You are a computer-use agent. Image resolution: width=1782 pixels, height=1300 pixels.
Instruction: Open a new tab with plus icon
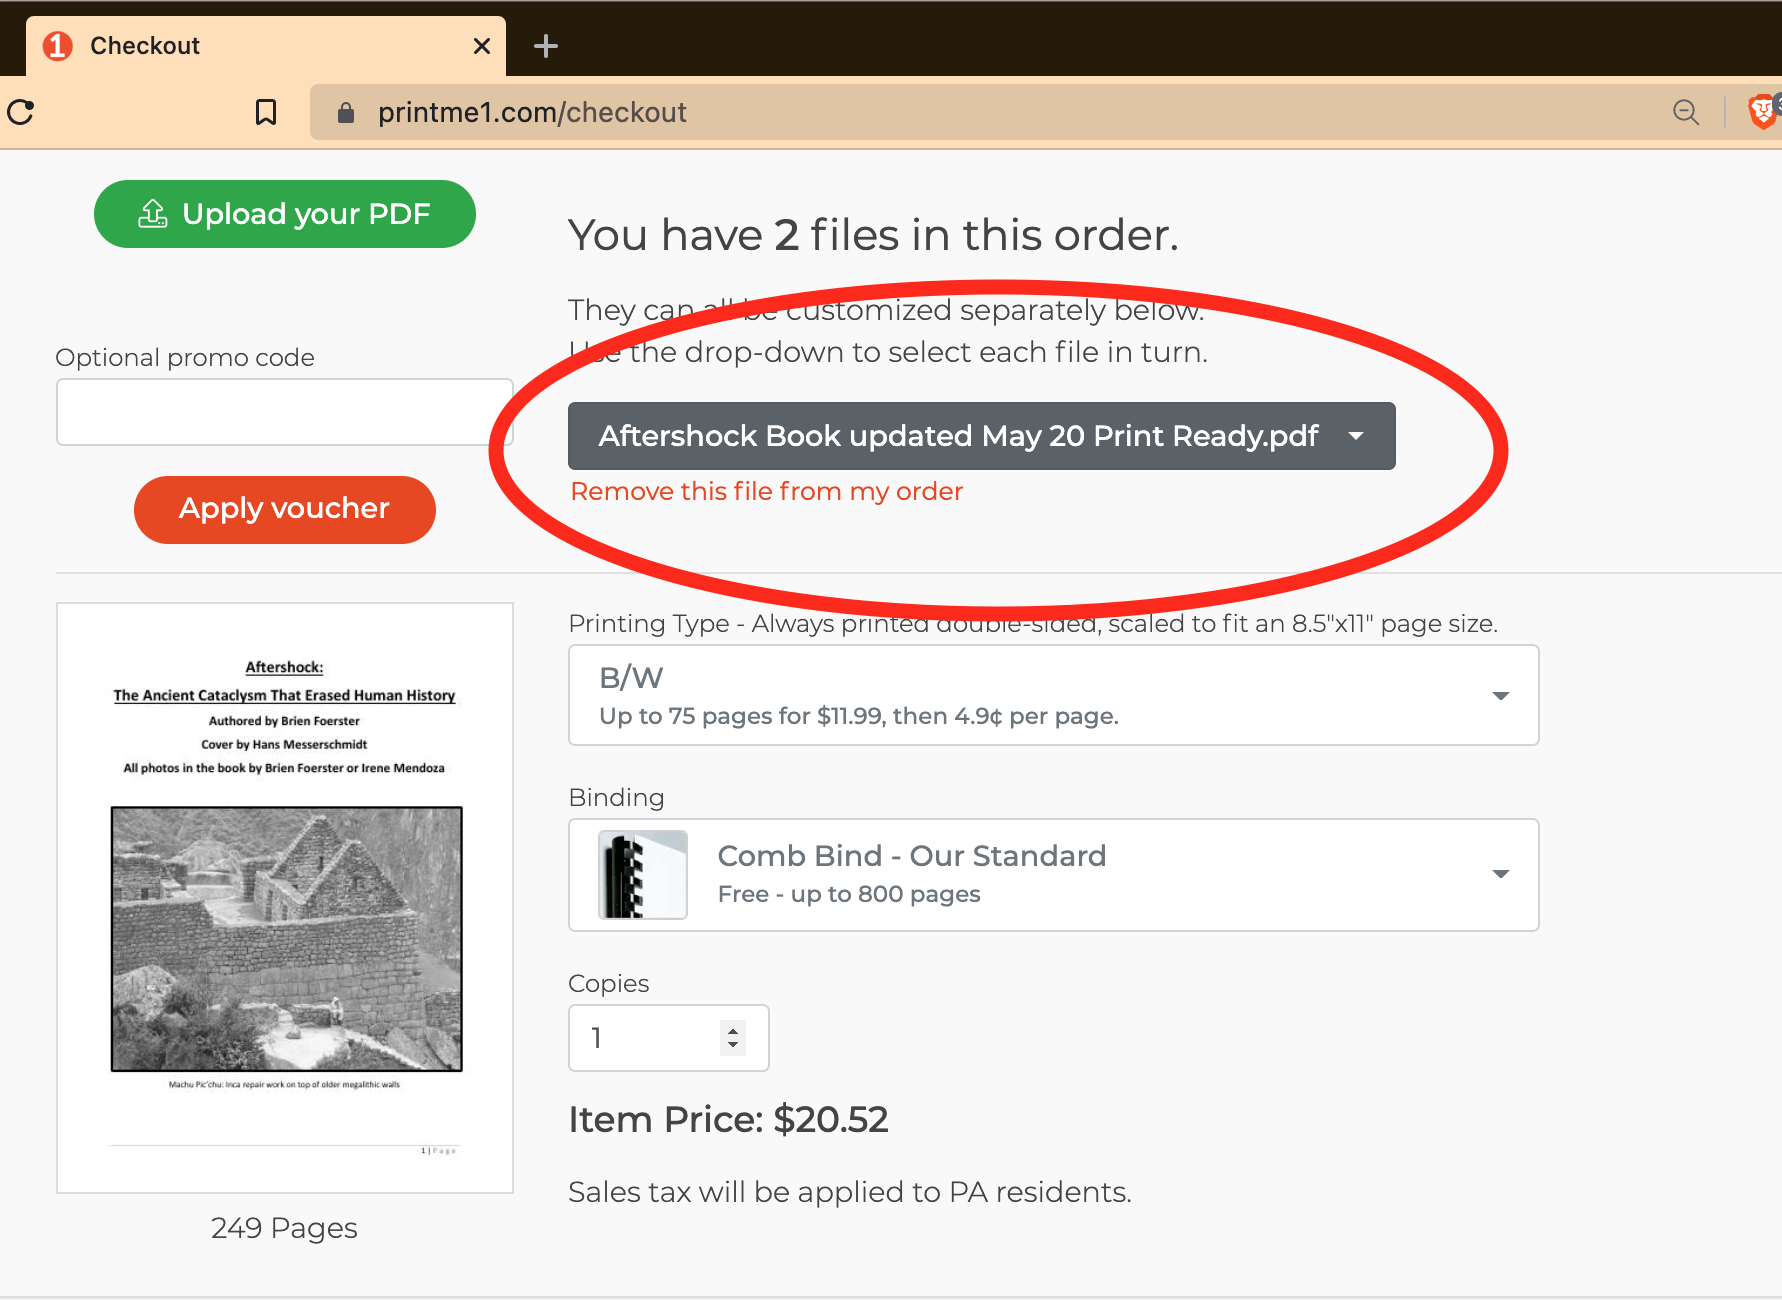[x=546, y=46]
